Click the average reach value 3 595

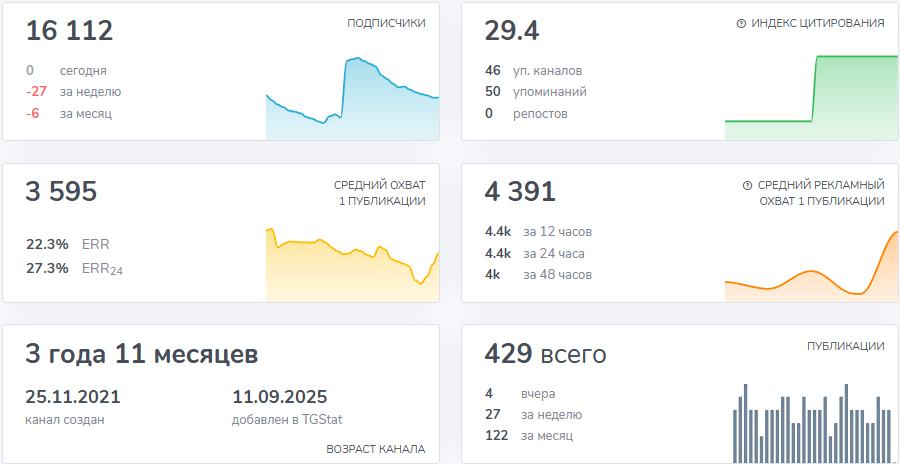[61, 192]
